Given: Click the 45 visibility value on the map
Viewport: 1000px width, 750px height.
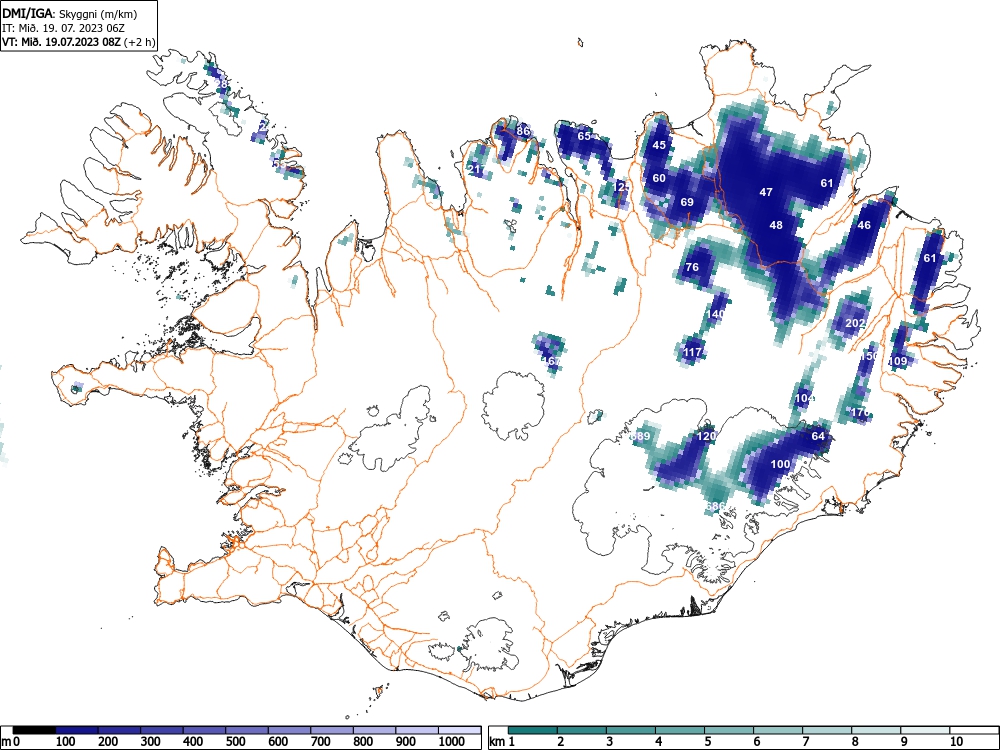Looking at the screenshot, I should point(659,145).
